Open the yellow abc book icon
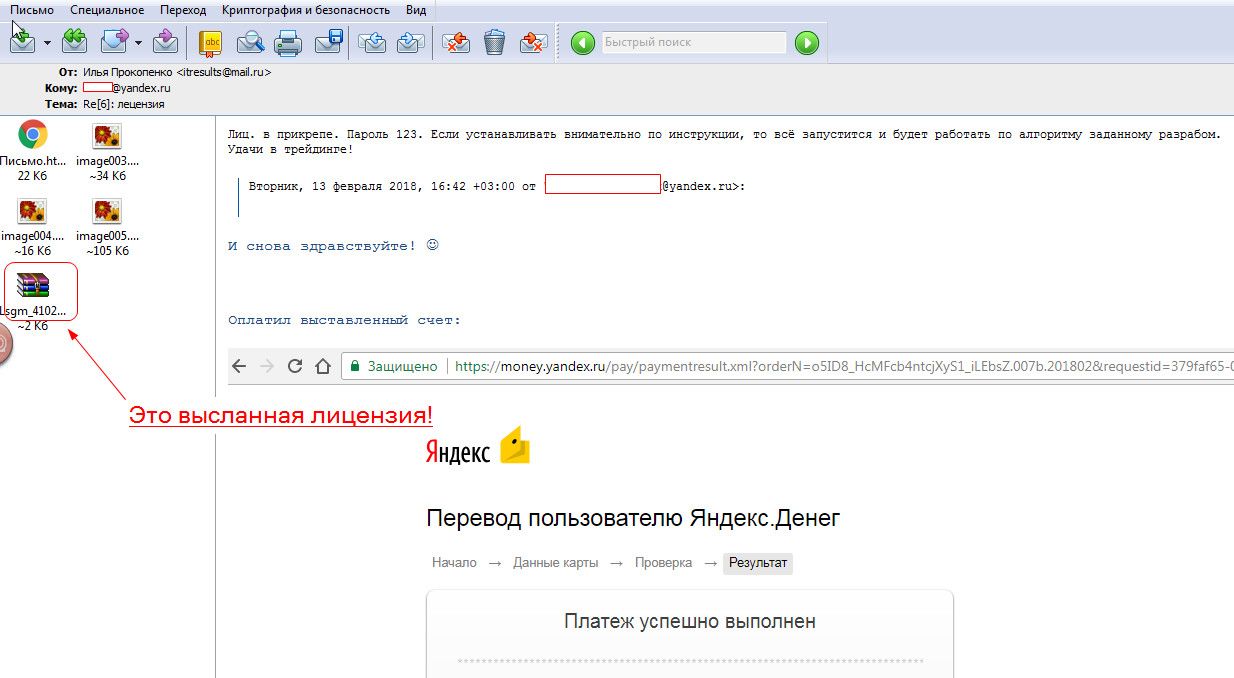Viewport: 1234px width, 678px height. coord(211,42)
